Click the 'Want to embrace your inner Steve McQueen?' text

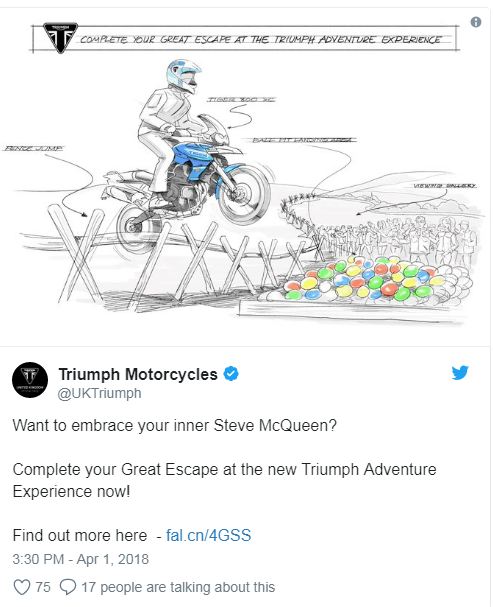(x=175, y=425)
